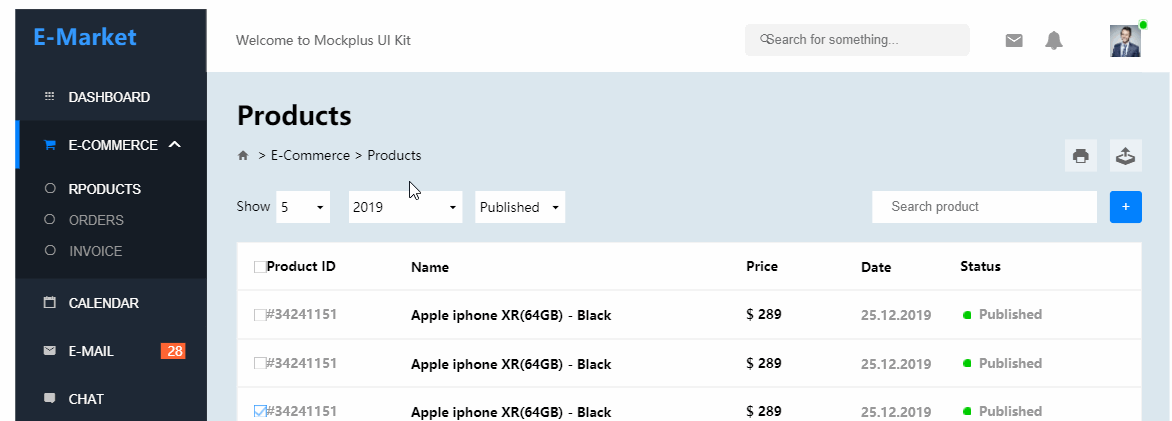Click the E-Commerce breadcrumb link
This screenshot has width=1172, height=421.
click(x=310, y=156)
